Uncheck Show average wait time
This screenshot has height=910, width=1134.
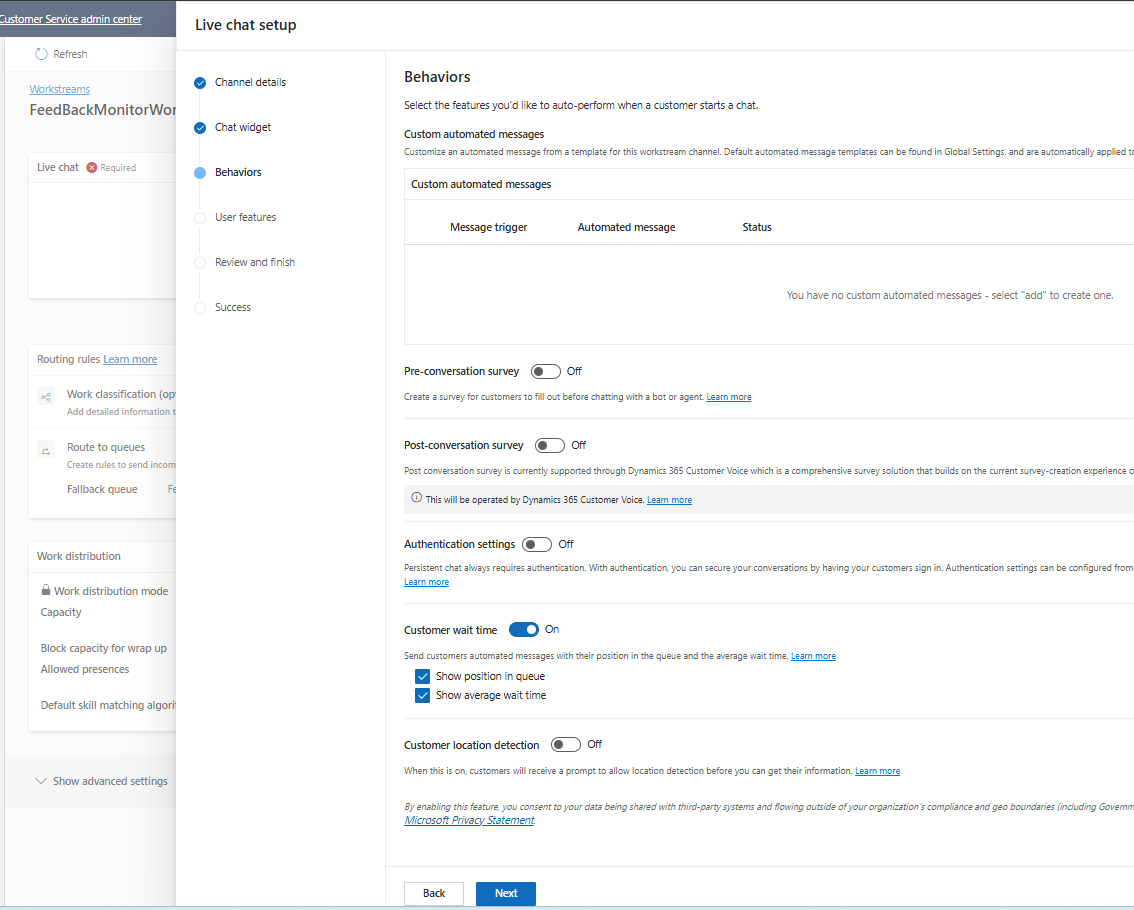click(422, 696)
